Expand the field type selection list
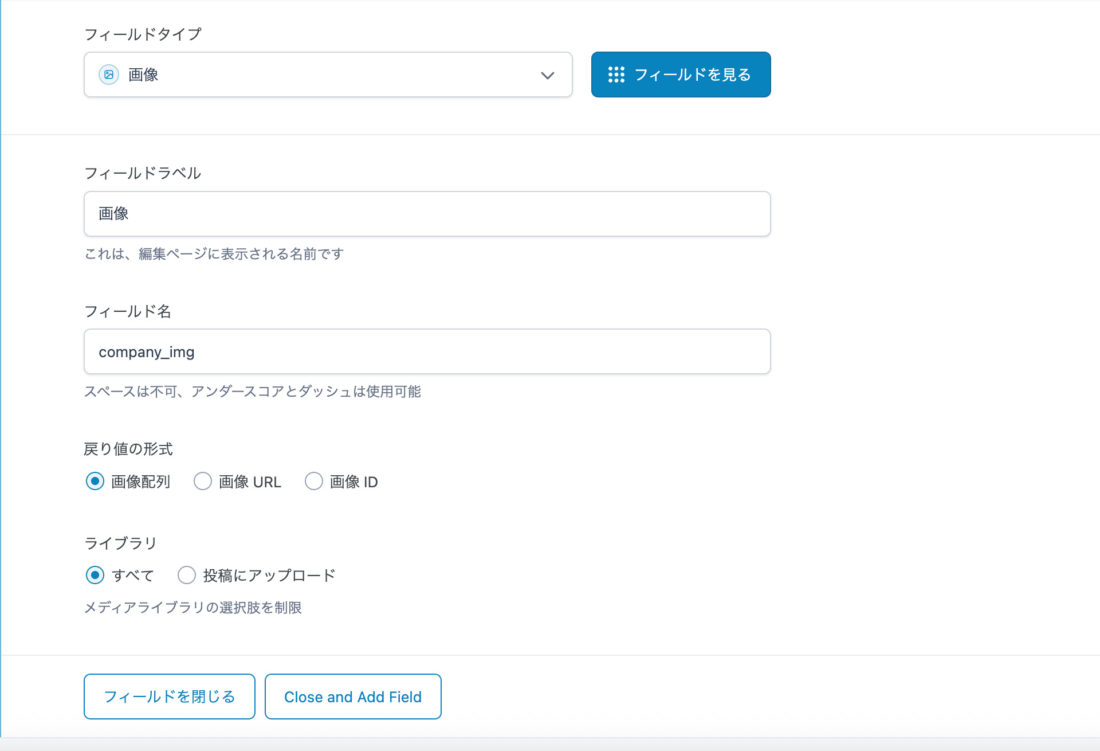 pyautogui.click(x=328, y=74)
